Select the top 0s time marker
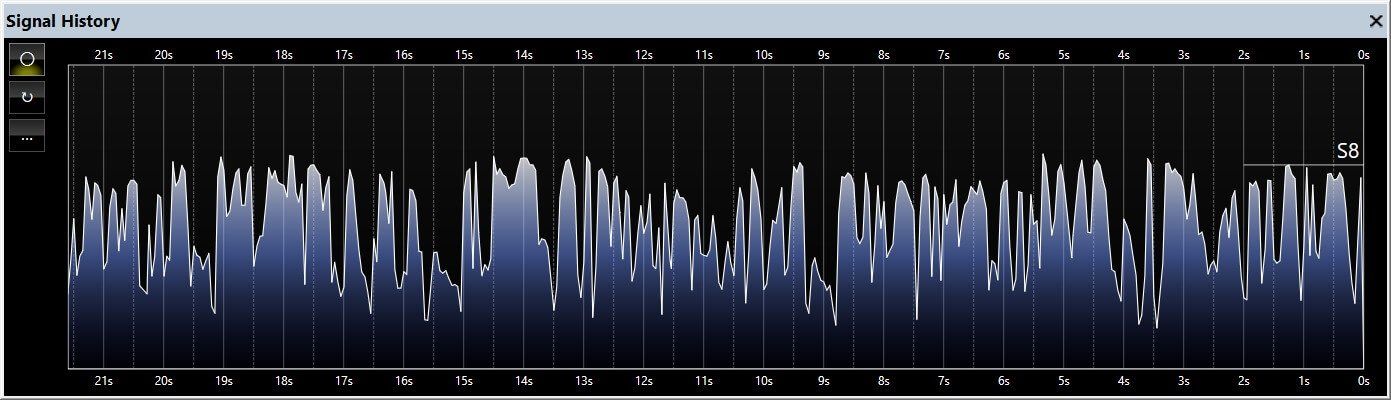The width and height of the screenshot is (1391, 400). point(1363,55)
